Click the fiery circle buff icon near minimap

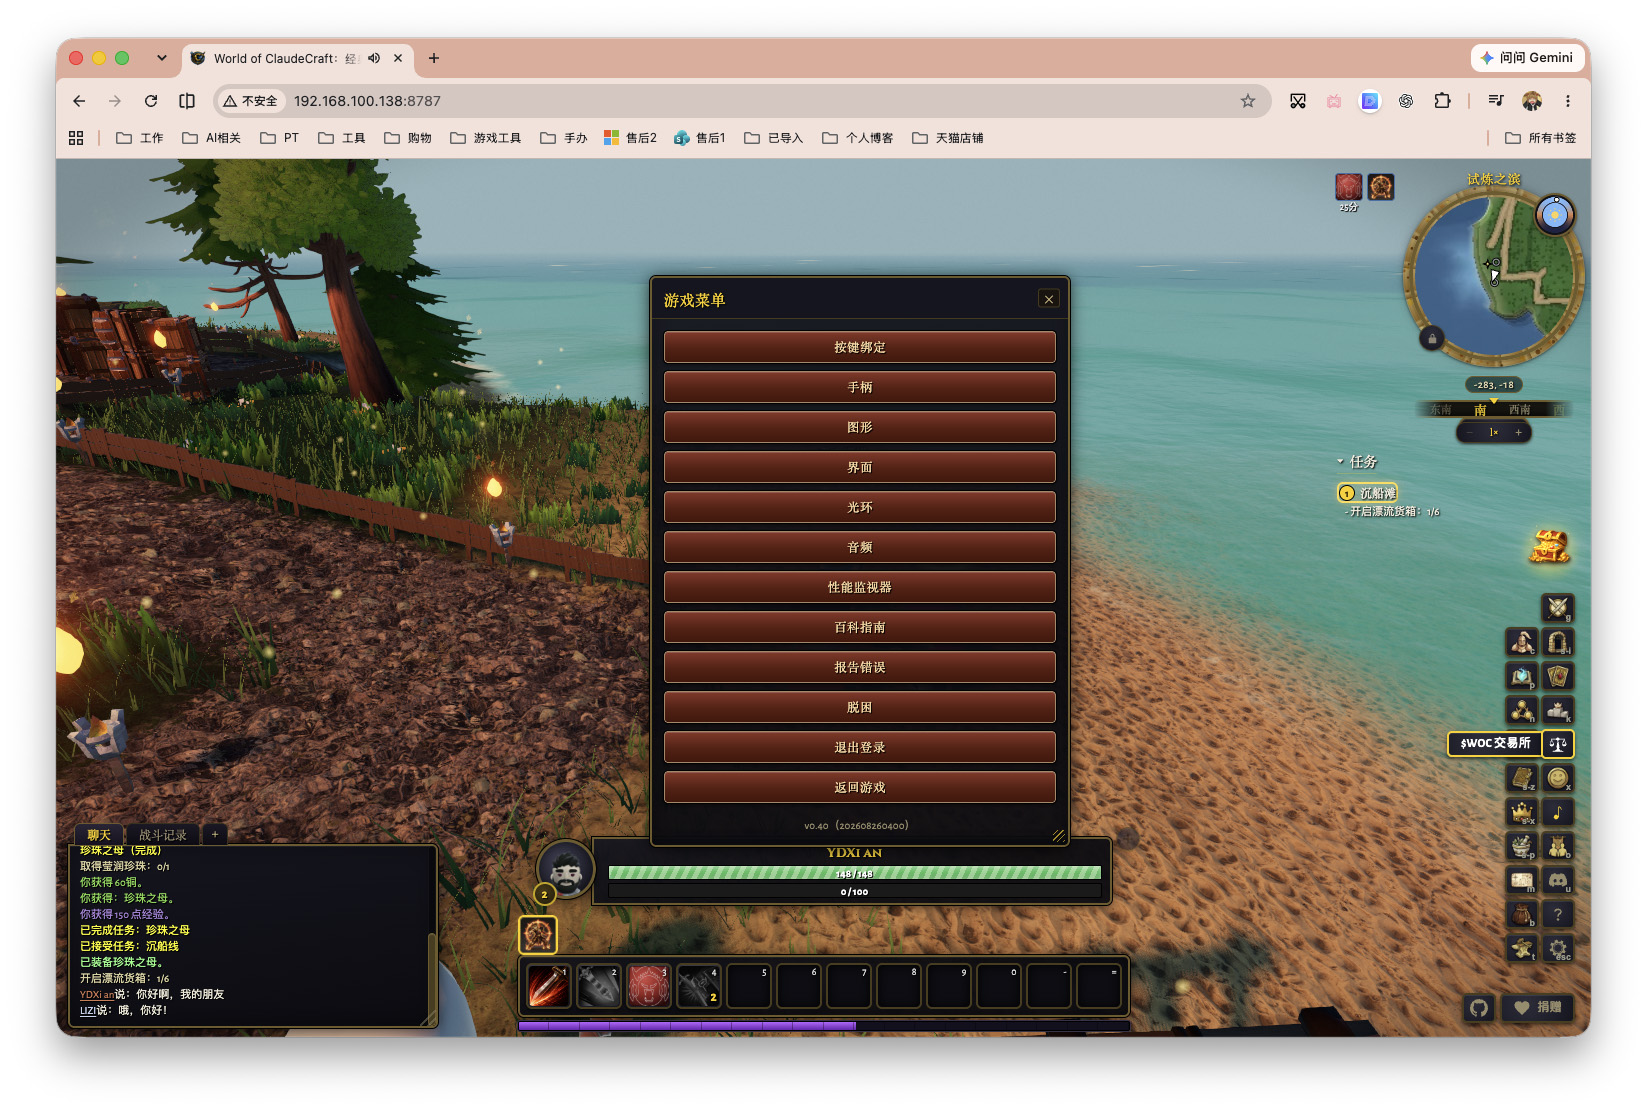coord(1381,187)
